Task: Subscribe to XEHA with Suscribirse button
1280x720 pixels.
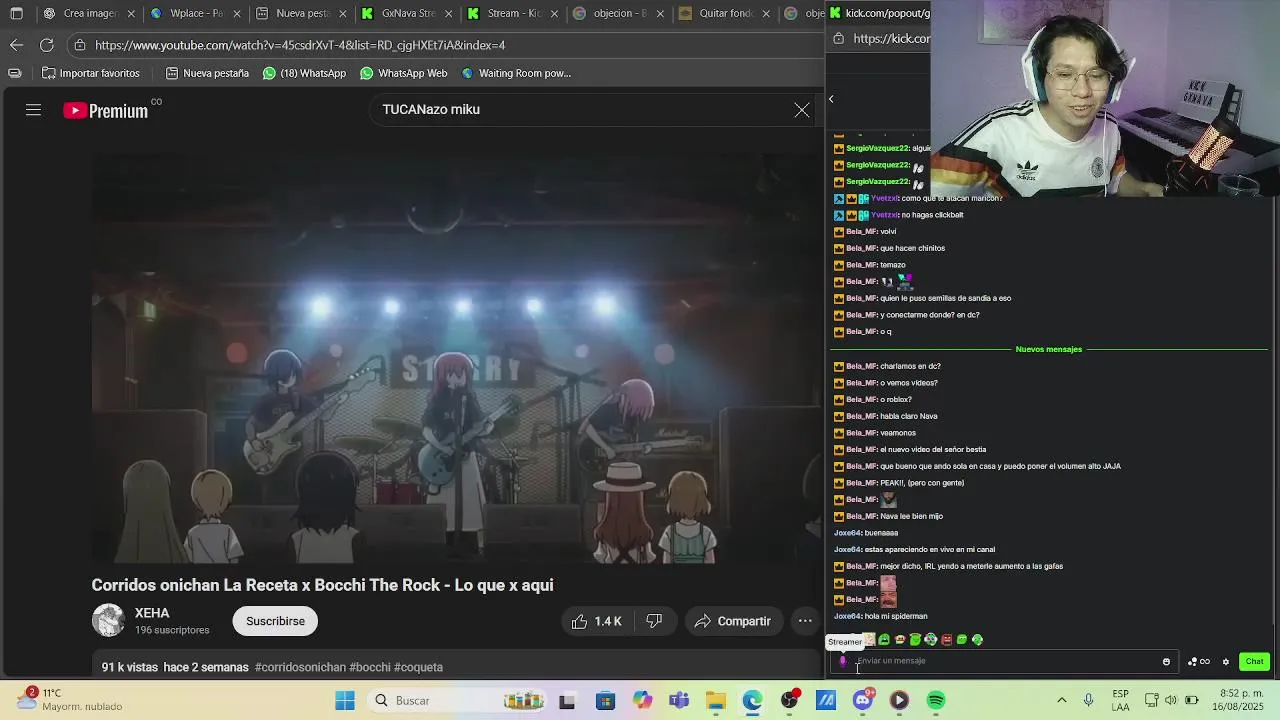Action: (275, 621)
